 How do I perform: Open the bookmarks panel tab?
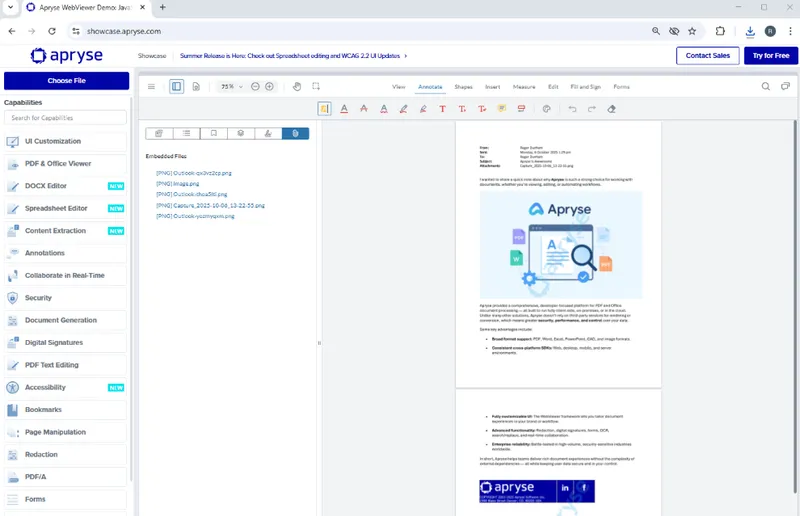[214, 134]
